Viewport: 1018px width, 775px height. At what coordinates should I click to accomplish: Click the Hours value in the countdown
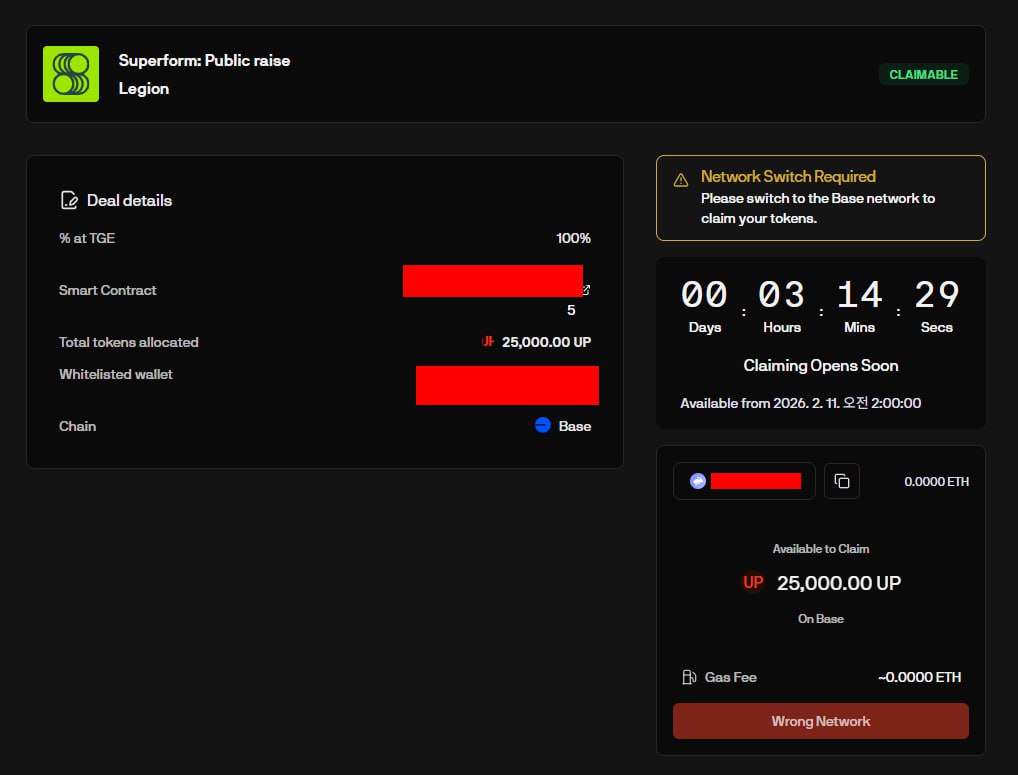pyautogui.click(x=781, y=295)
